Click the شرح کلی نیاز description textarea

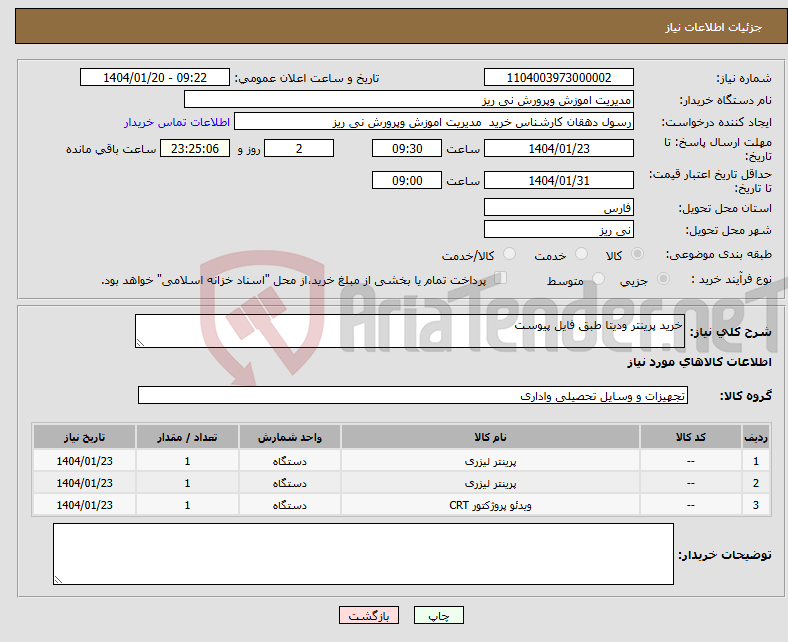(x=410, y=331)
